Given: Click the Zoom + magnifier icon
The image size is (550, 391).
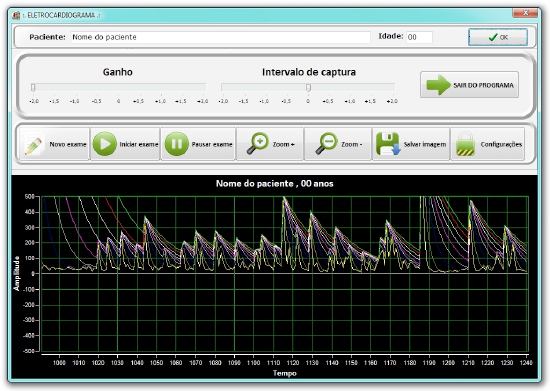Looking at the screenshot, I should point(258,143).
